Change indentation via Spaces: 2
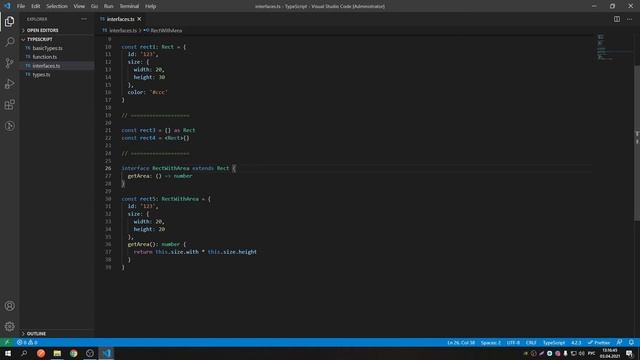 click(x=491, y=342)
